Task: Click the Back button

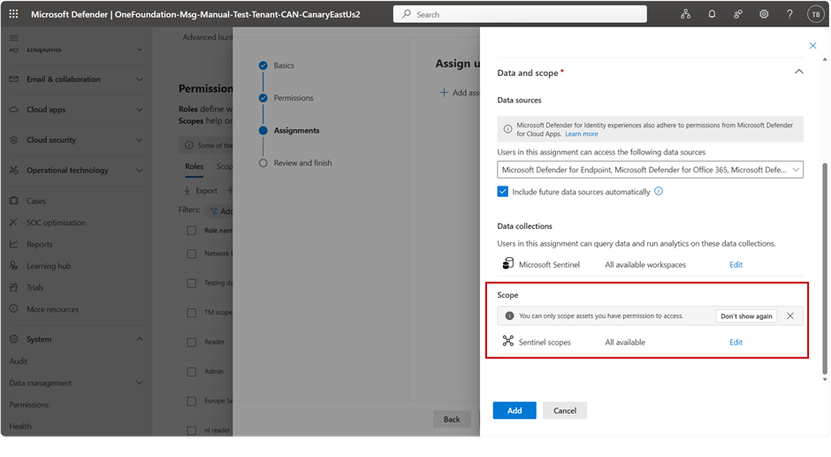Action: point(452,419)
